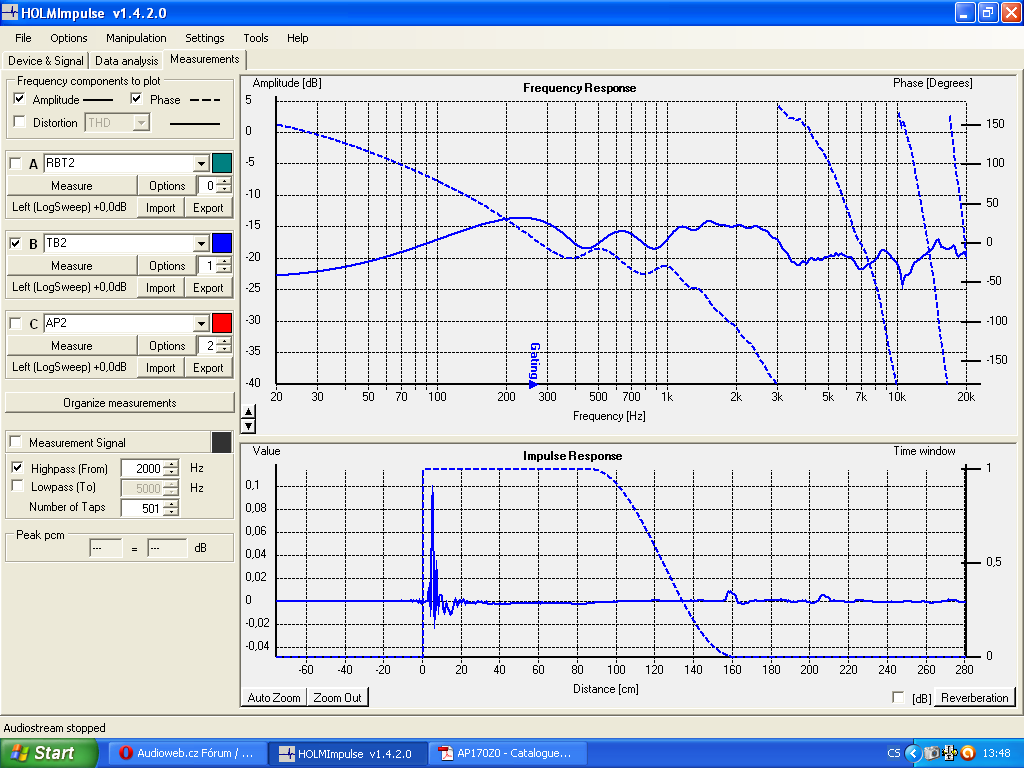Click the down arrow between the graphs

pyautogui.click(x=248, y=426)
